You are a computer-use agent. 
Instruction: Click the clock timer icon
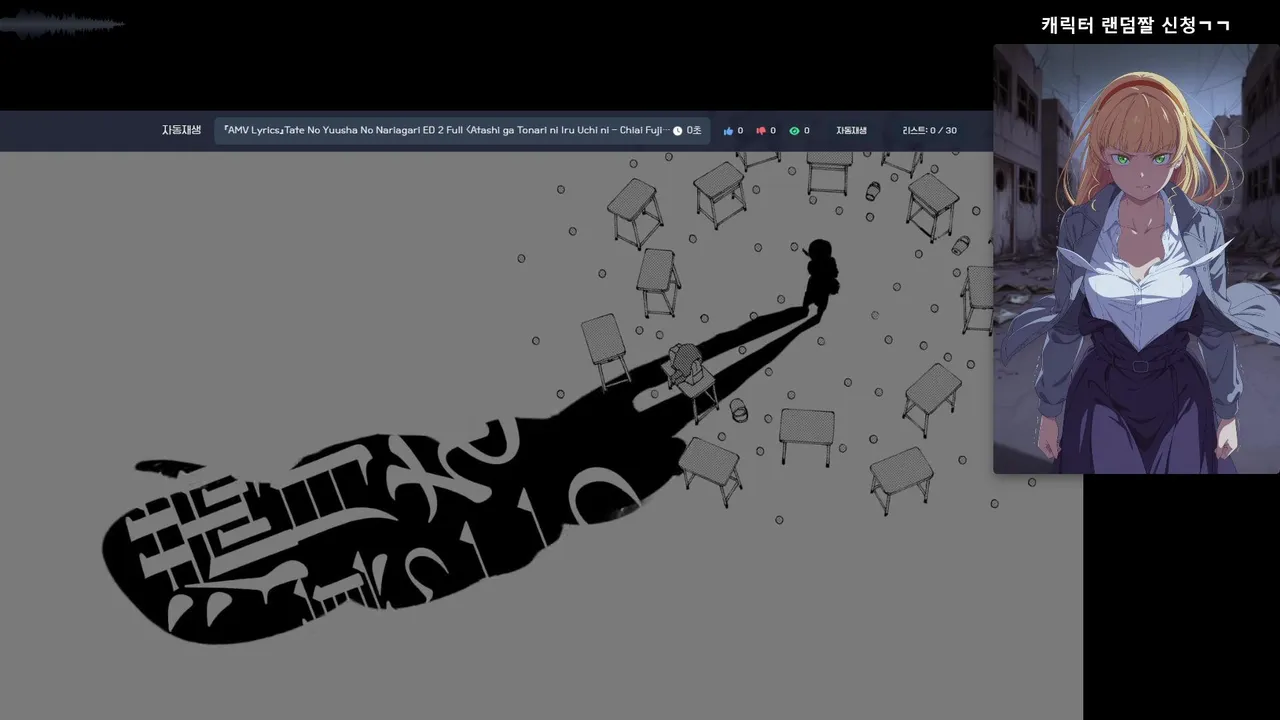pyautogui.click(x=678, y=131)
